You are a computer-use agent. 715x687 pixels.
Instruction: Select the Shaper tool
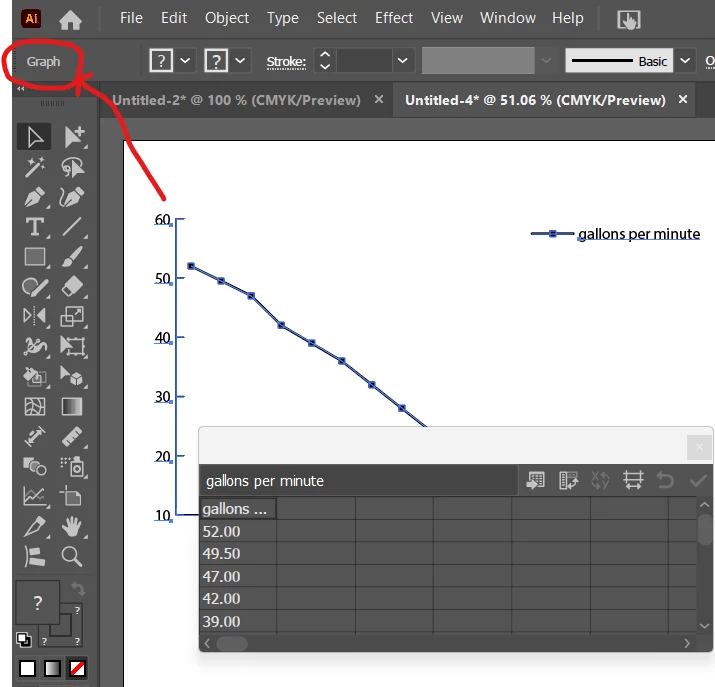tap(34, 287)
